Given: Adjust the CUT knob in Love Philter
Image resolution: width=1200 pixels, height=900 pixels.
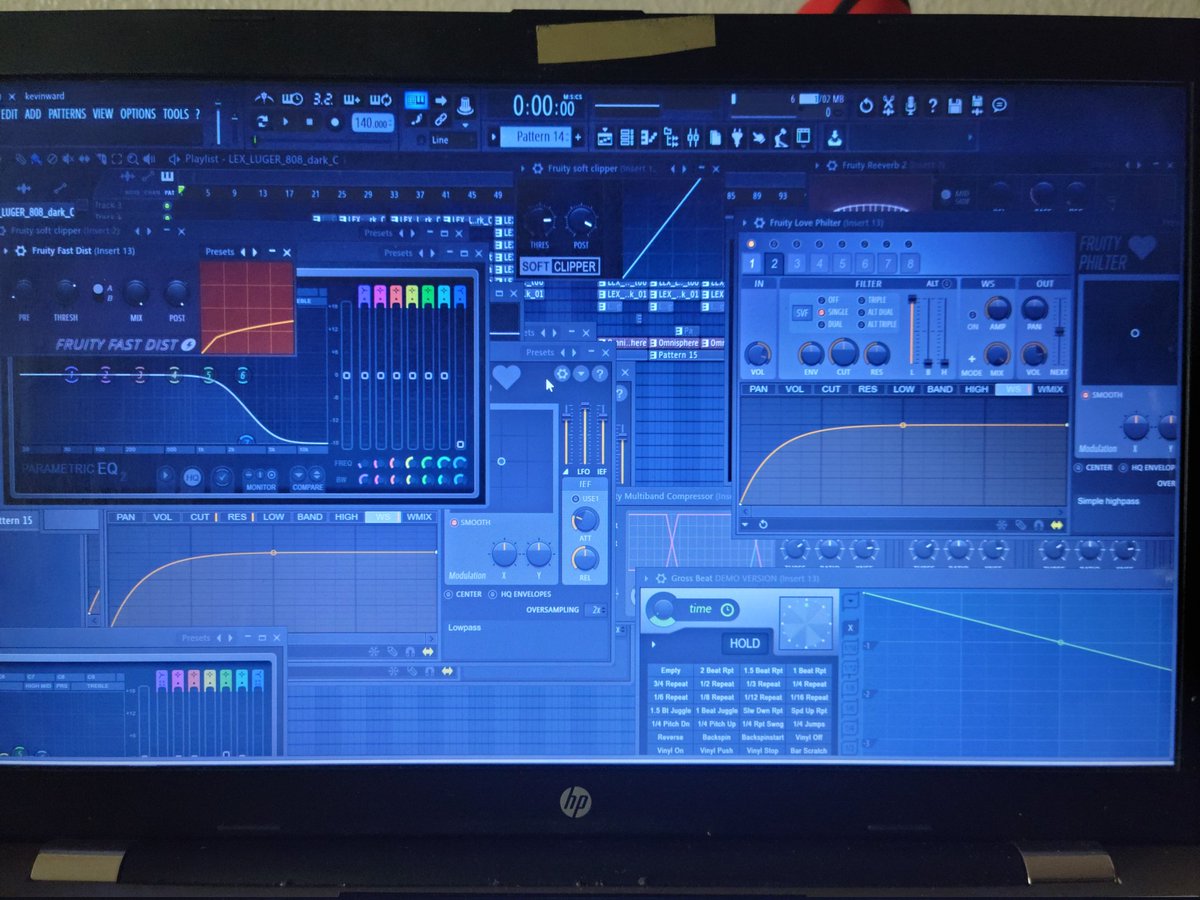Looking at the screenshot, I should [x=844, y=352].
